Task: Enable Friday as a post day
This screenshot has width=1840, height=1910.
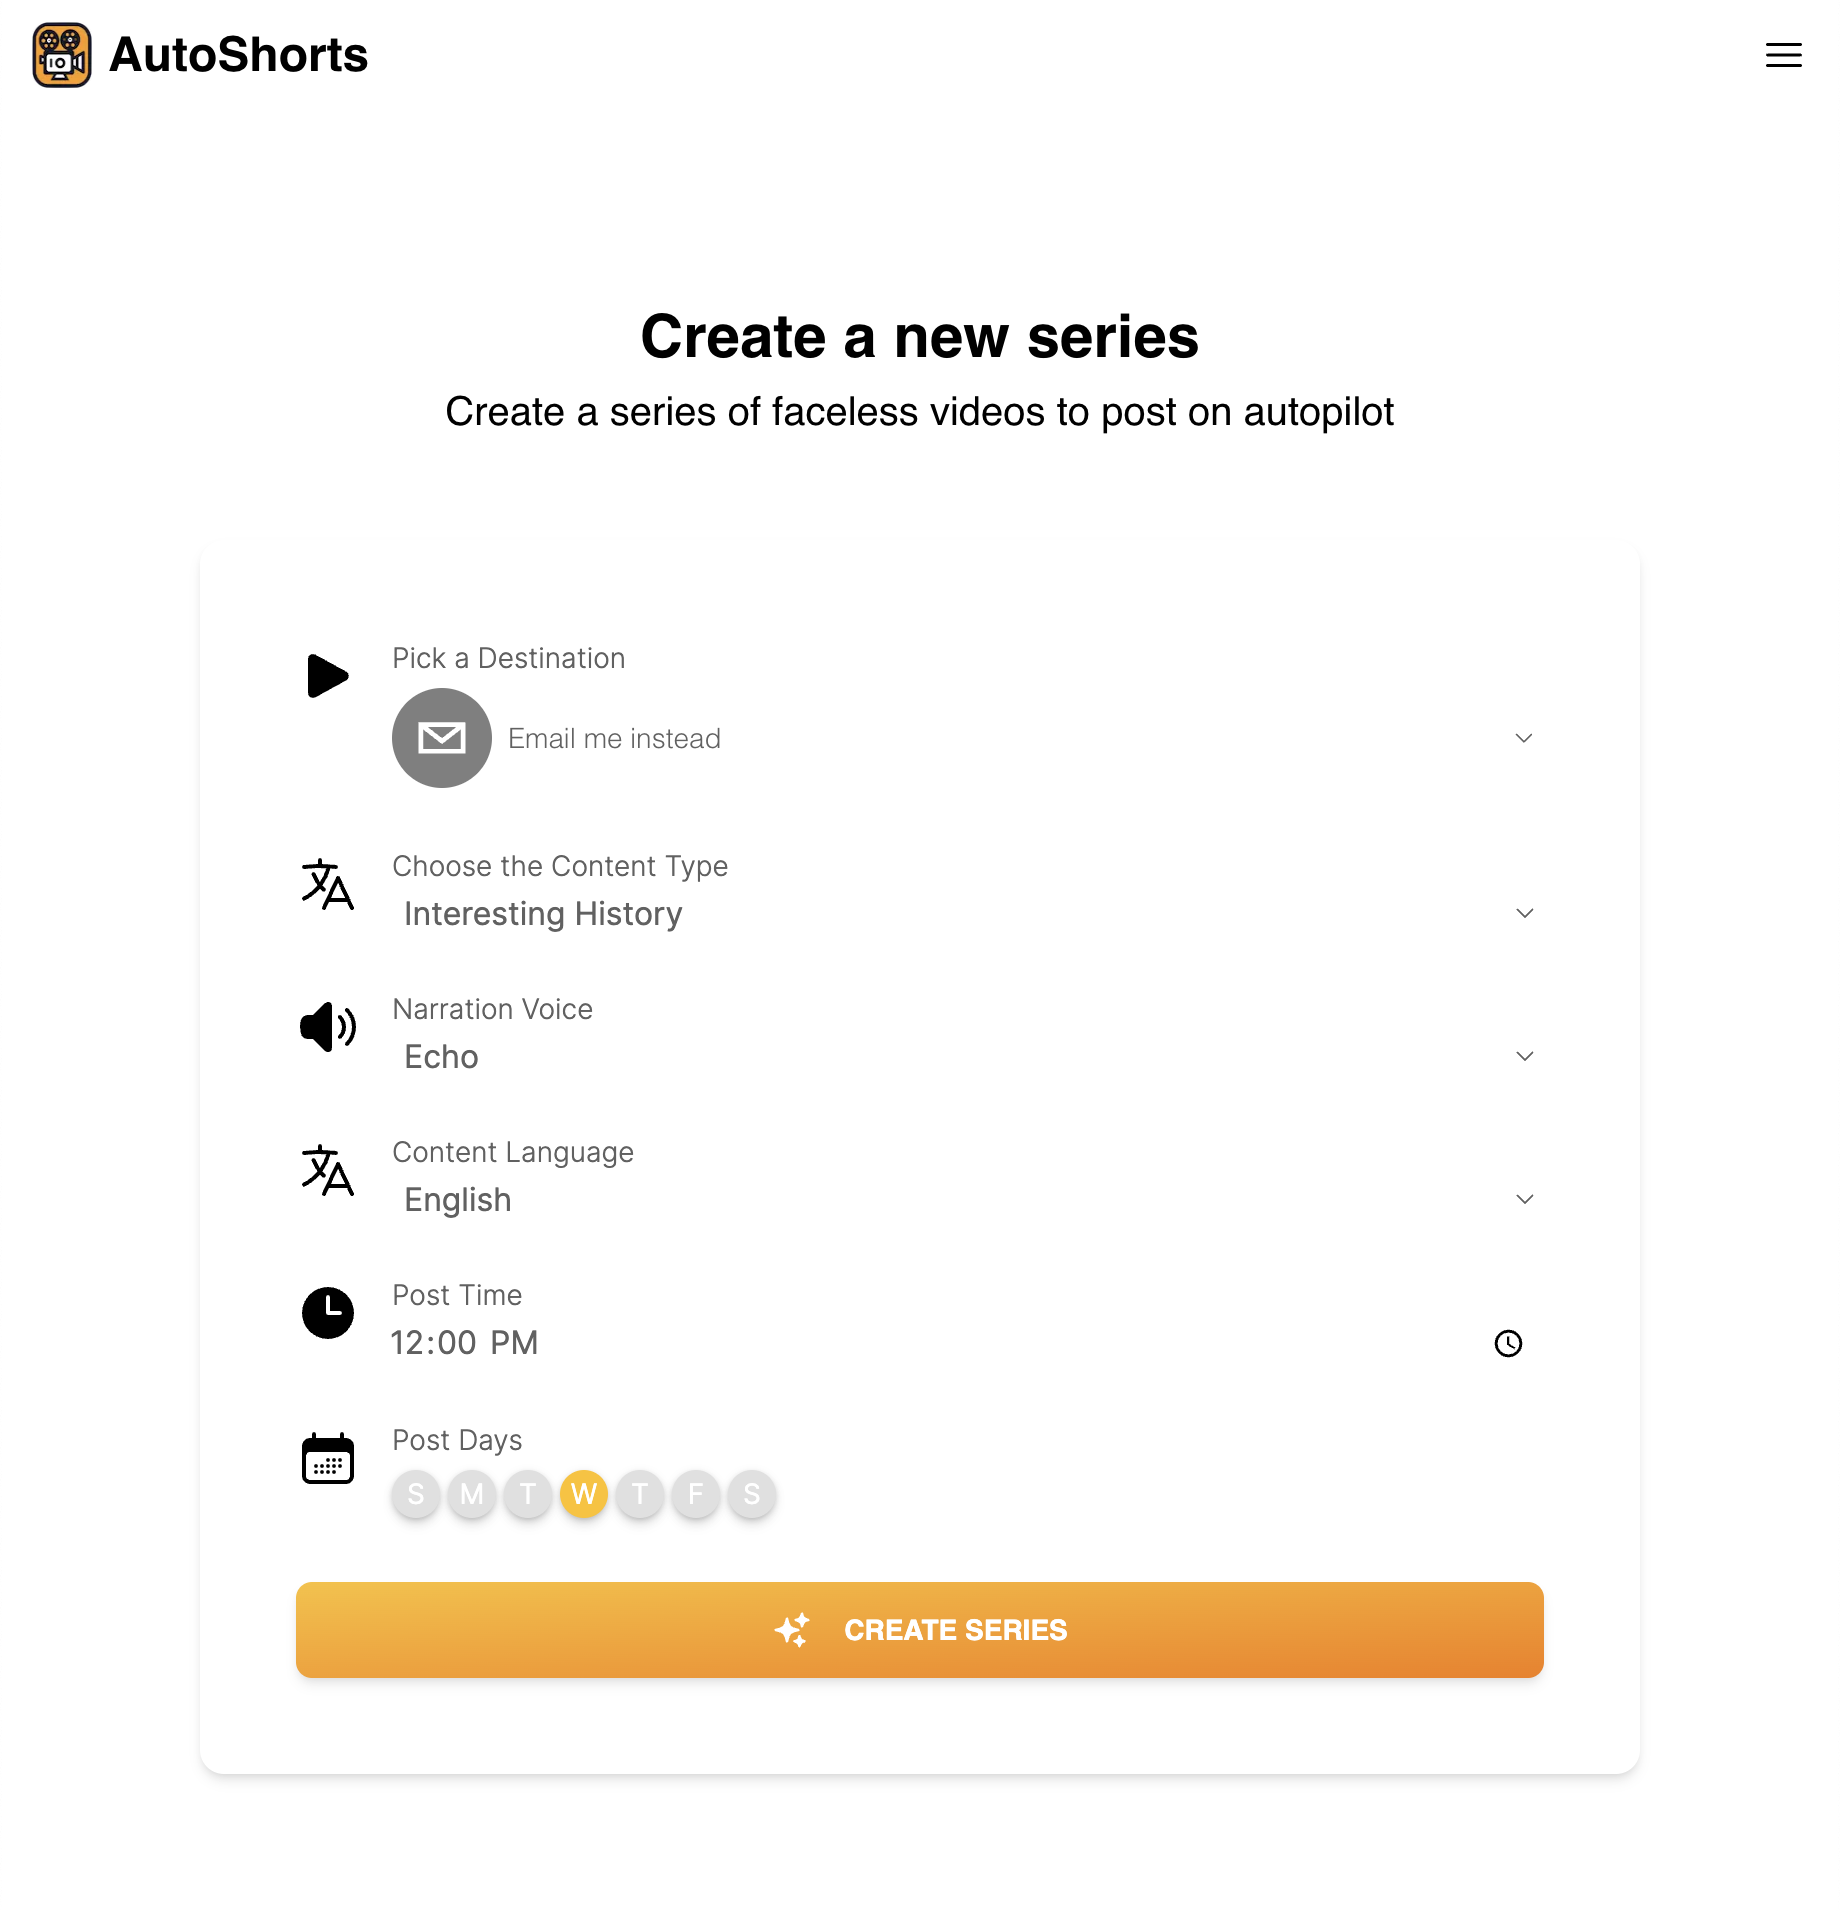Action: tap(696, 1494)
